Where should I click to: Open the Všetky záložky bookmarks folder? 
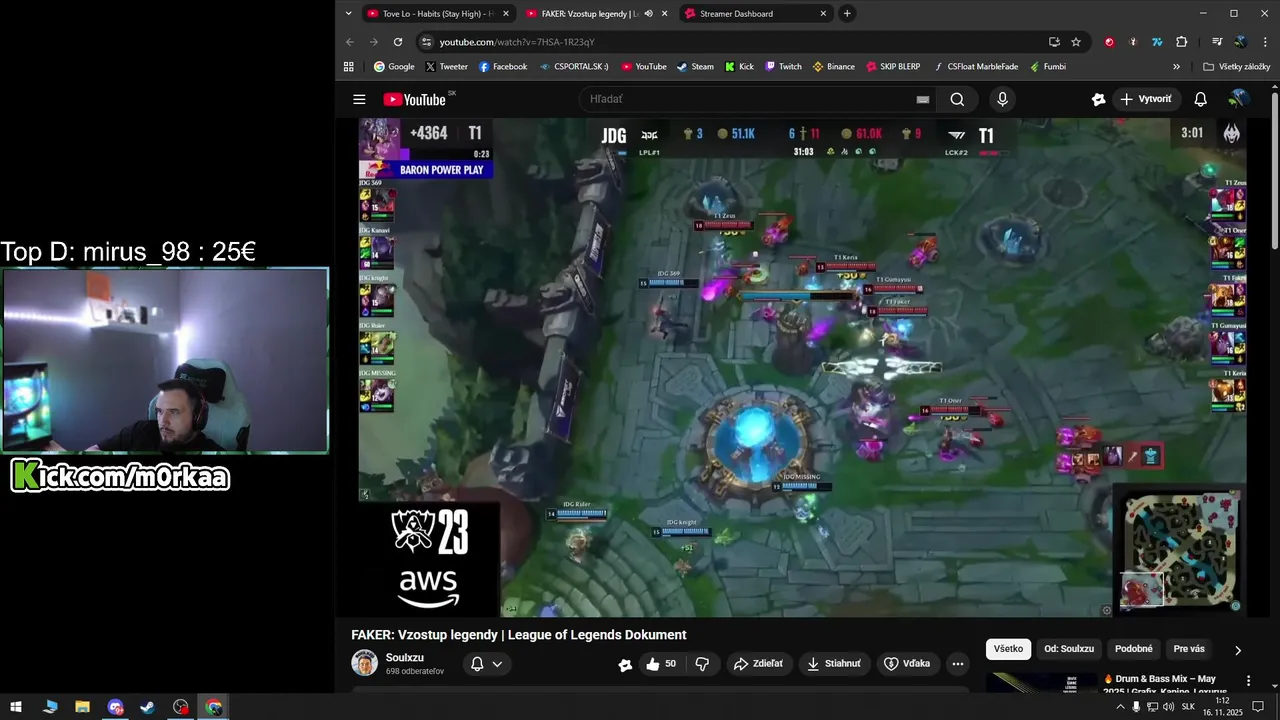pyautogui.click(x=1237, y=67)
